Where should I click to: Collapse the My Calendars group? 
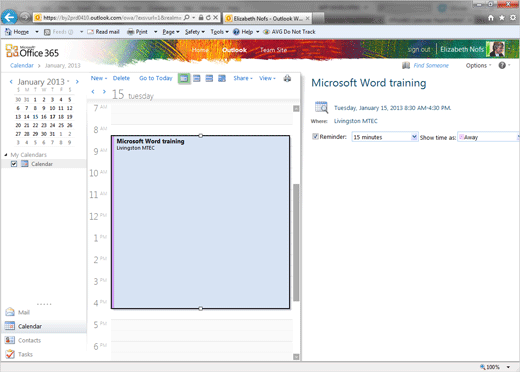point(6,155)
